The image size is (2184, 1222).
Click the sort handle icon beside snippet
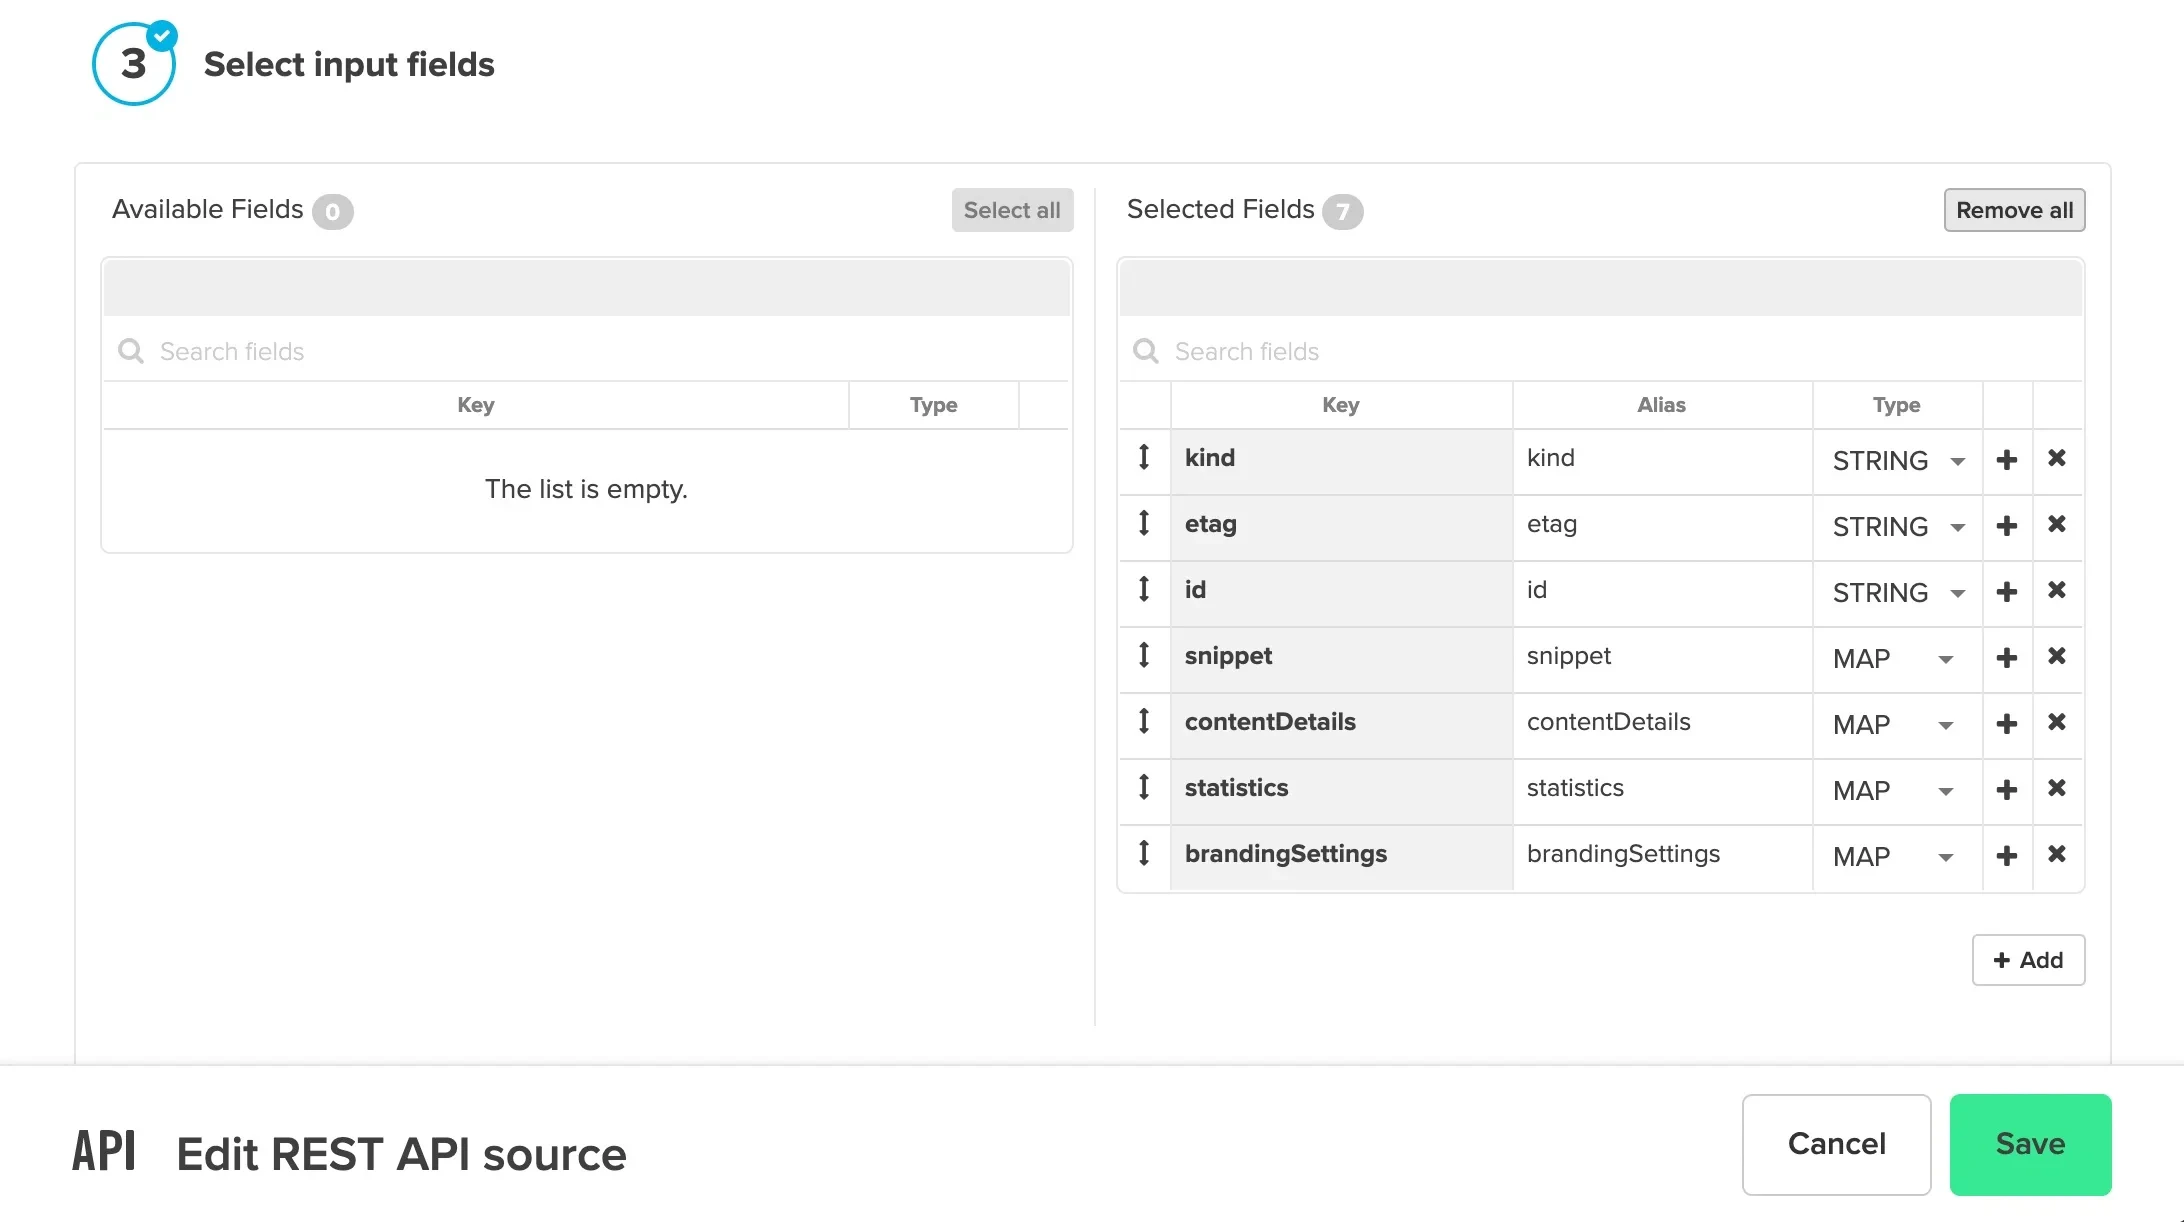1144,656
